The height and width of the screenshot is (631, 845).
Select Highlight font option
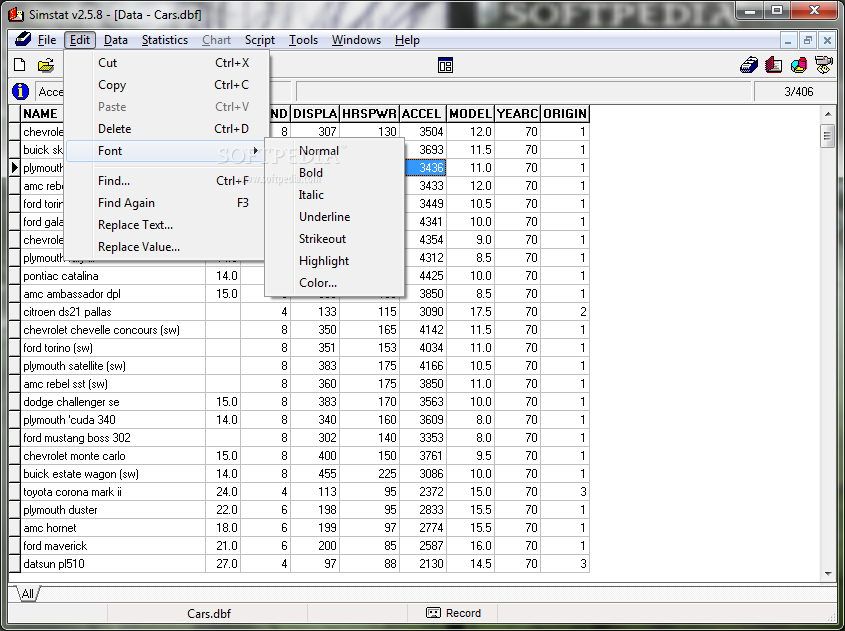(335, 261)
